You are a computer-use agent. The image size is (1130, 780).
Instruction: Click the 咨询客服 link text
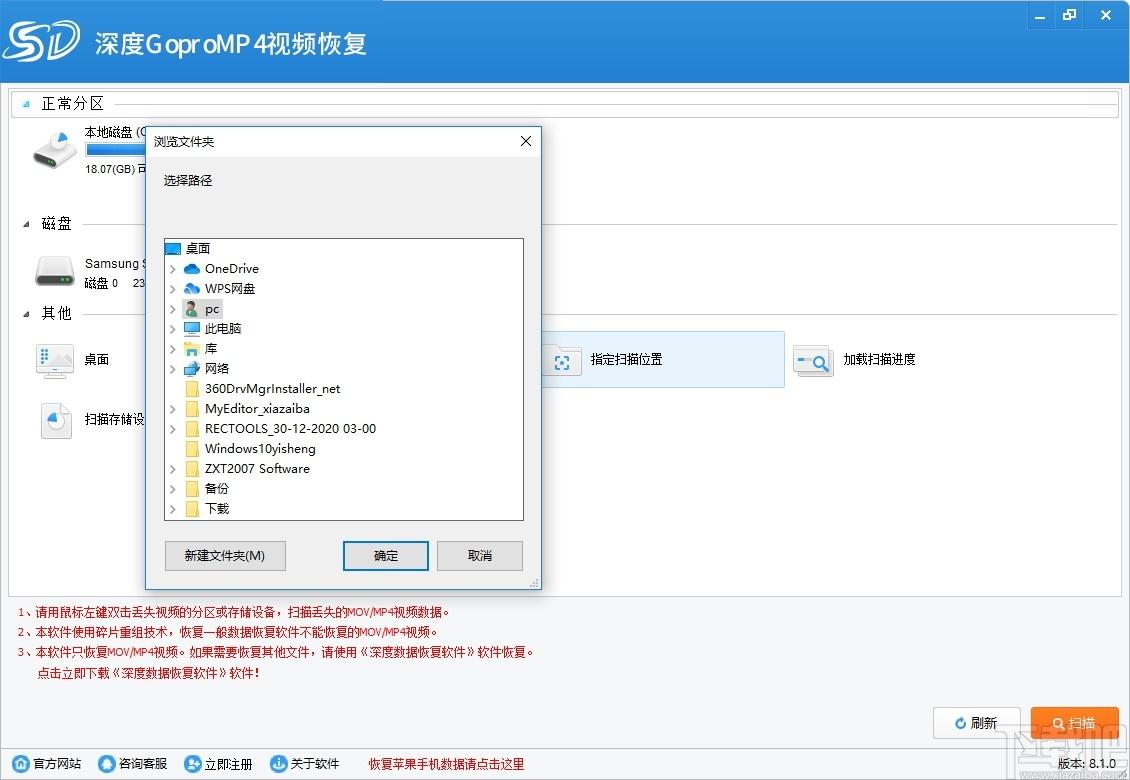[143, 764]
